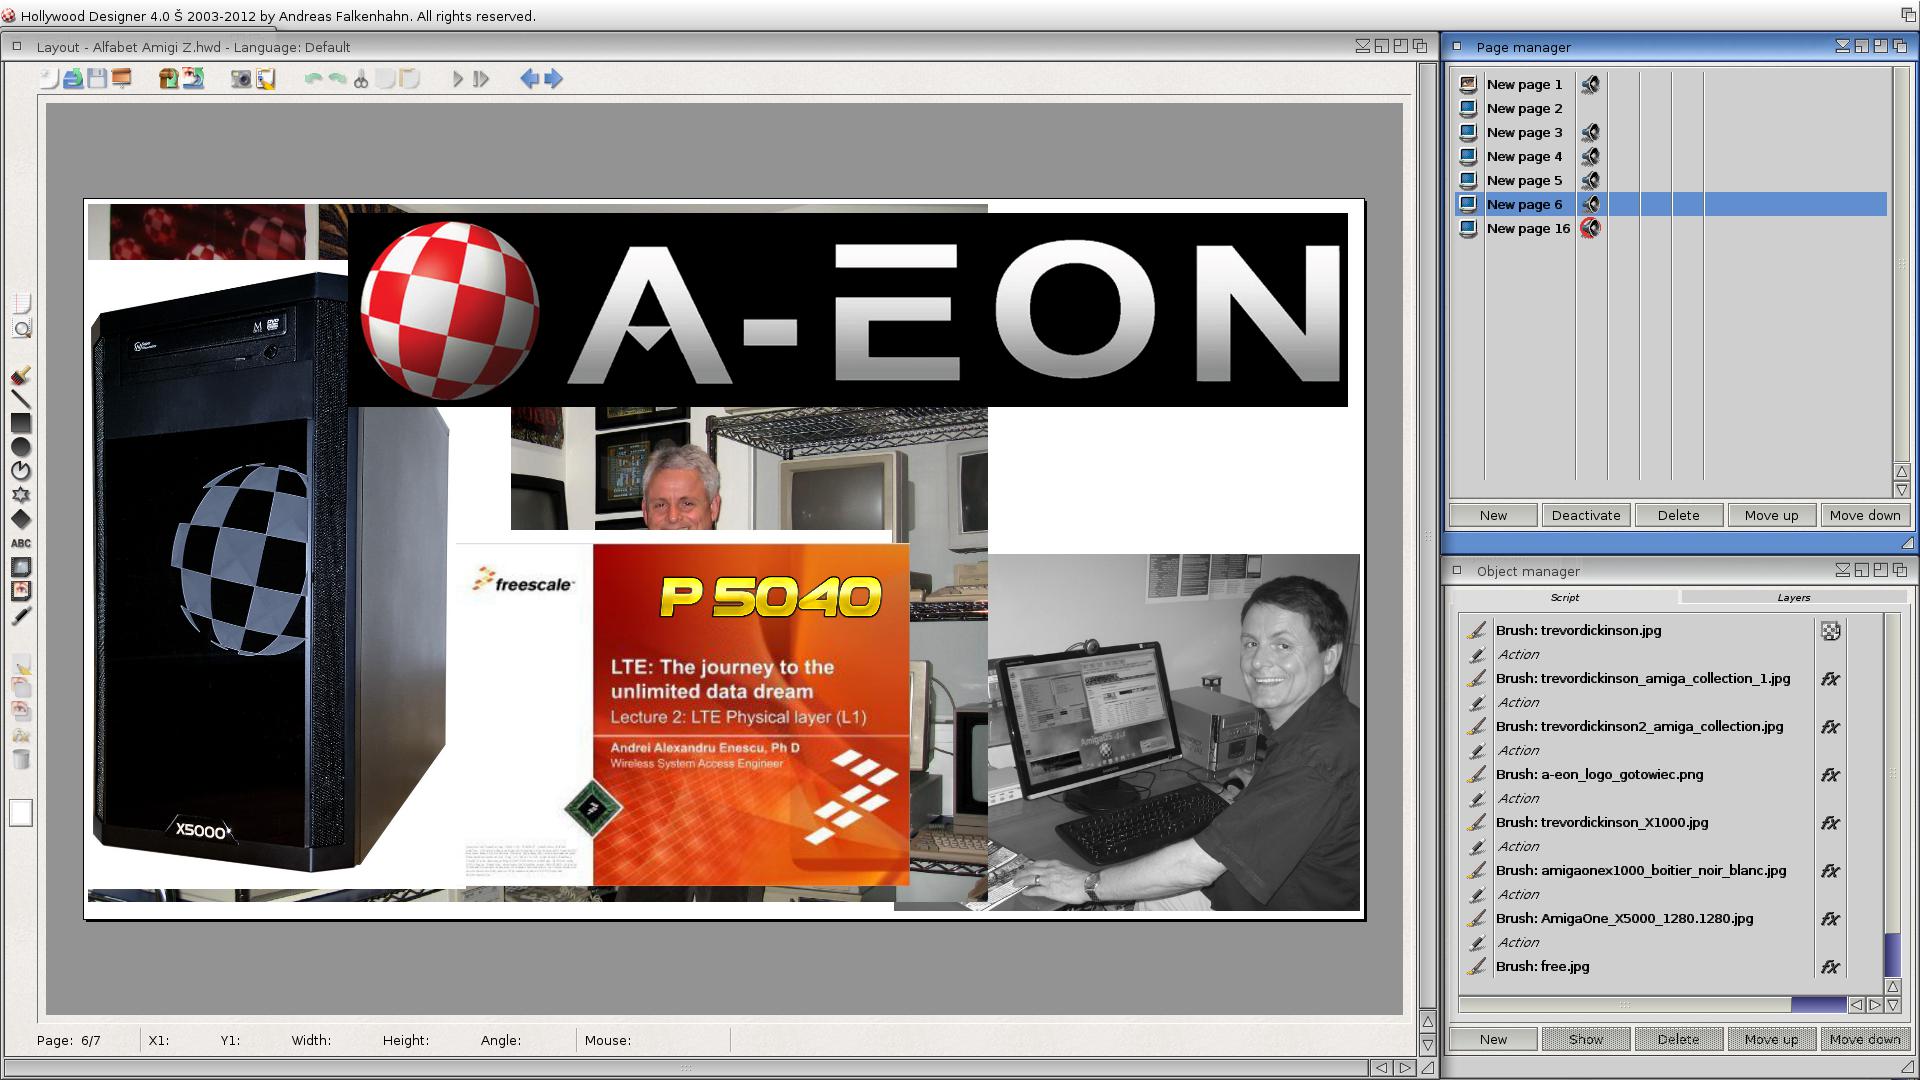Go to the previous page with blue left arrow
The width and height of the screenshot is (1920, 1080).
[530, 79]
